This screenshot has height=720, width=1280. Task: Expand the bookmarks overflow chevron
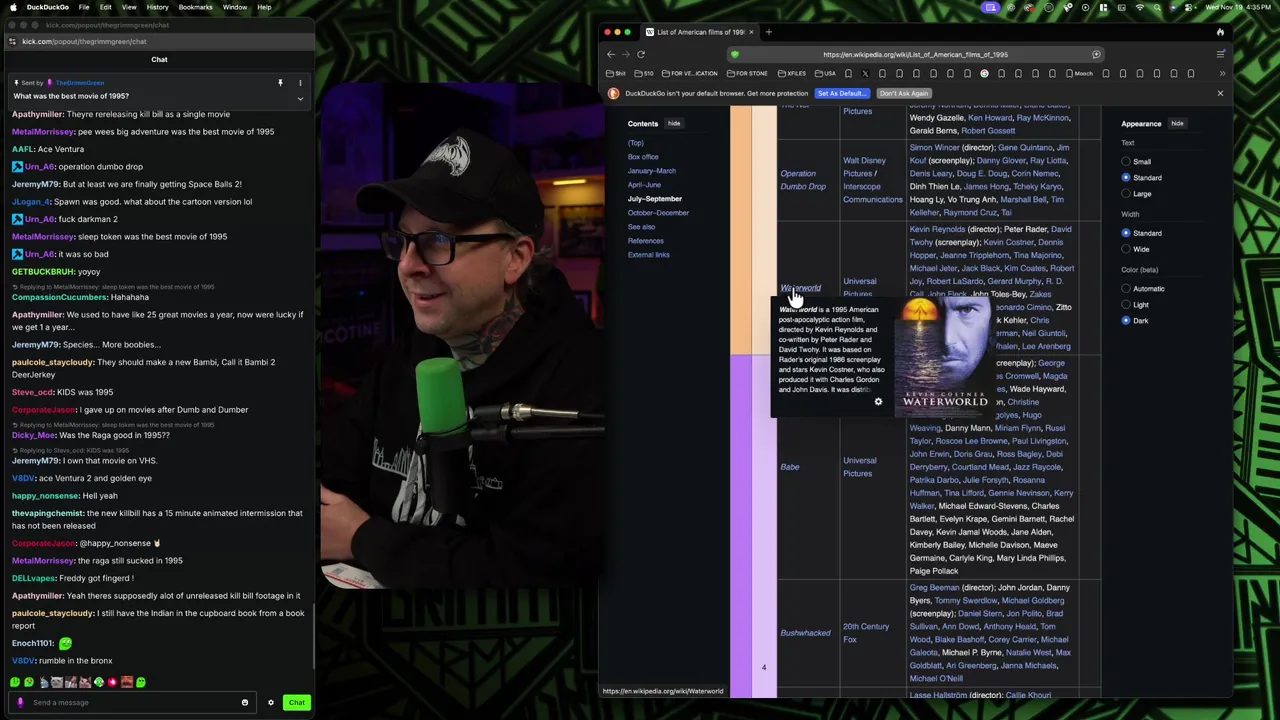click(1221, 73)
